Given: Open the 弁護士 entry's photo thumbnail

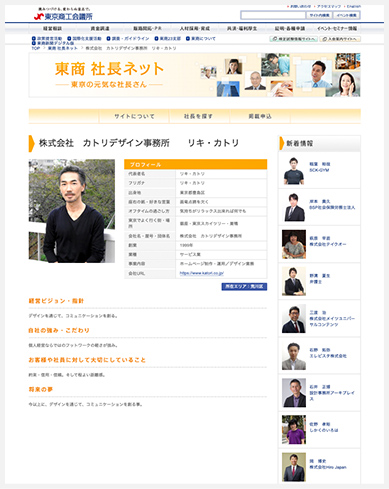Looking at the screenshot, I should [294, 281].
